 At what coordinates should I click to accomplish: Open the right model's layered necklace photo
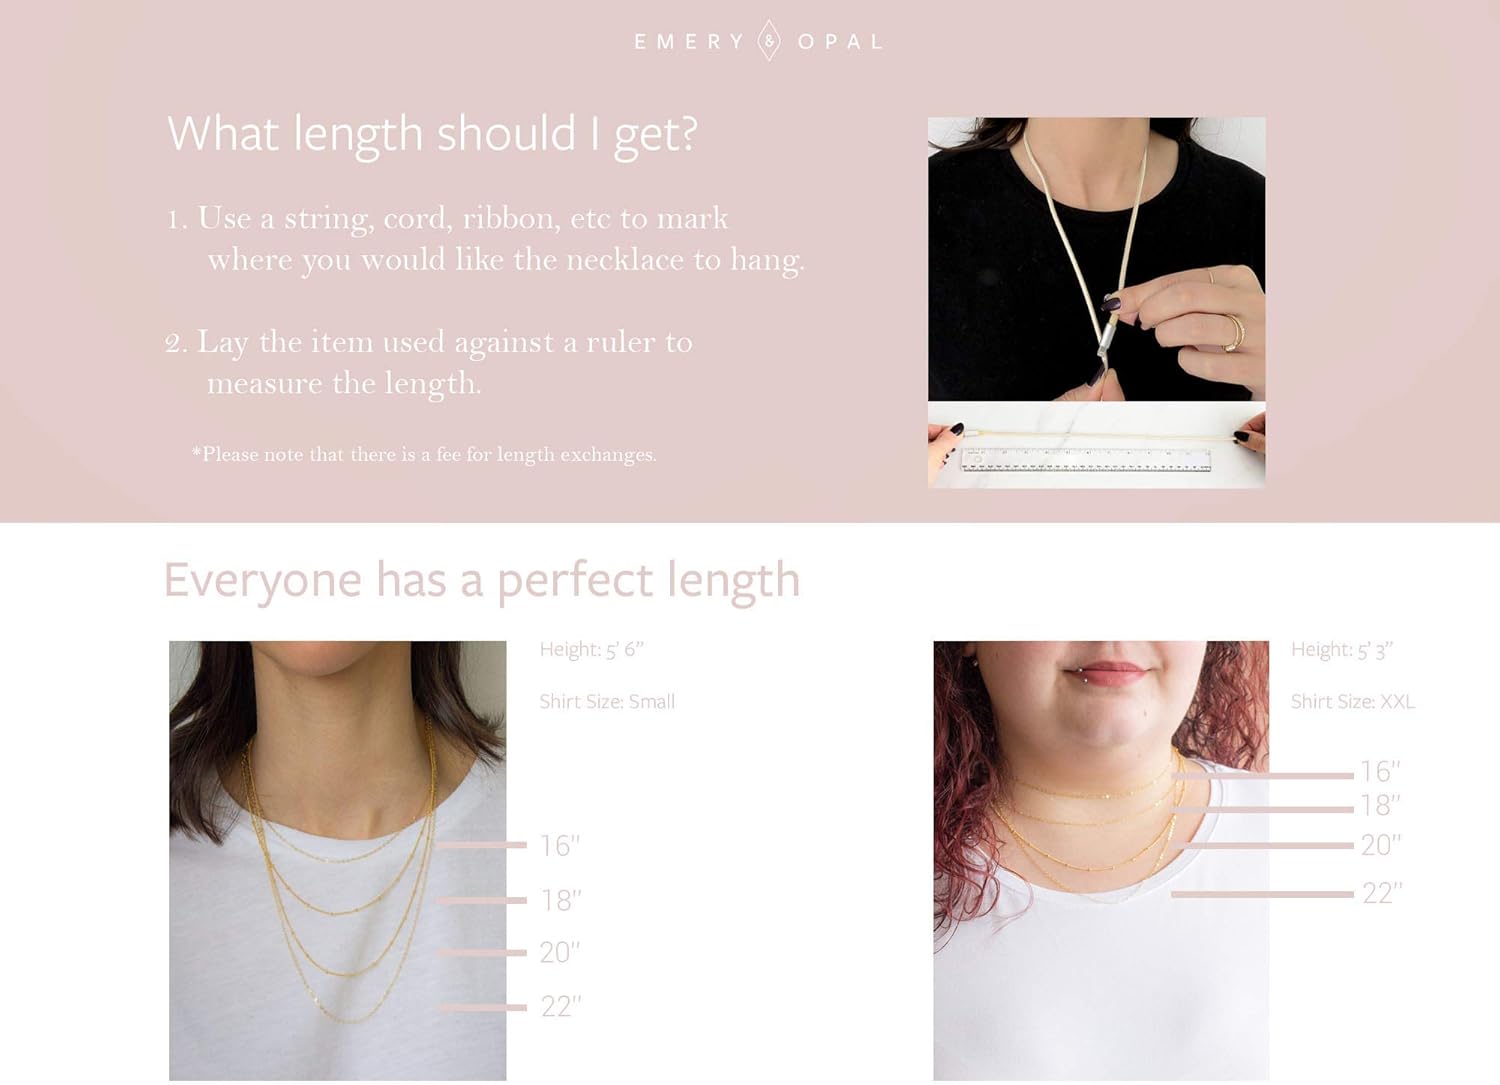pos(1101,860)
